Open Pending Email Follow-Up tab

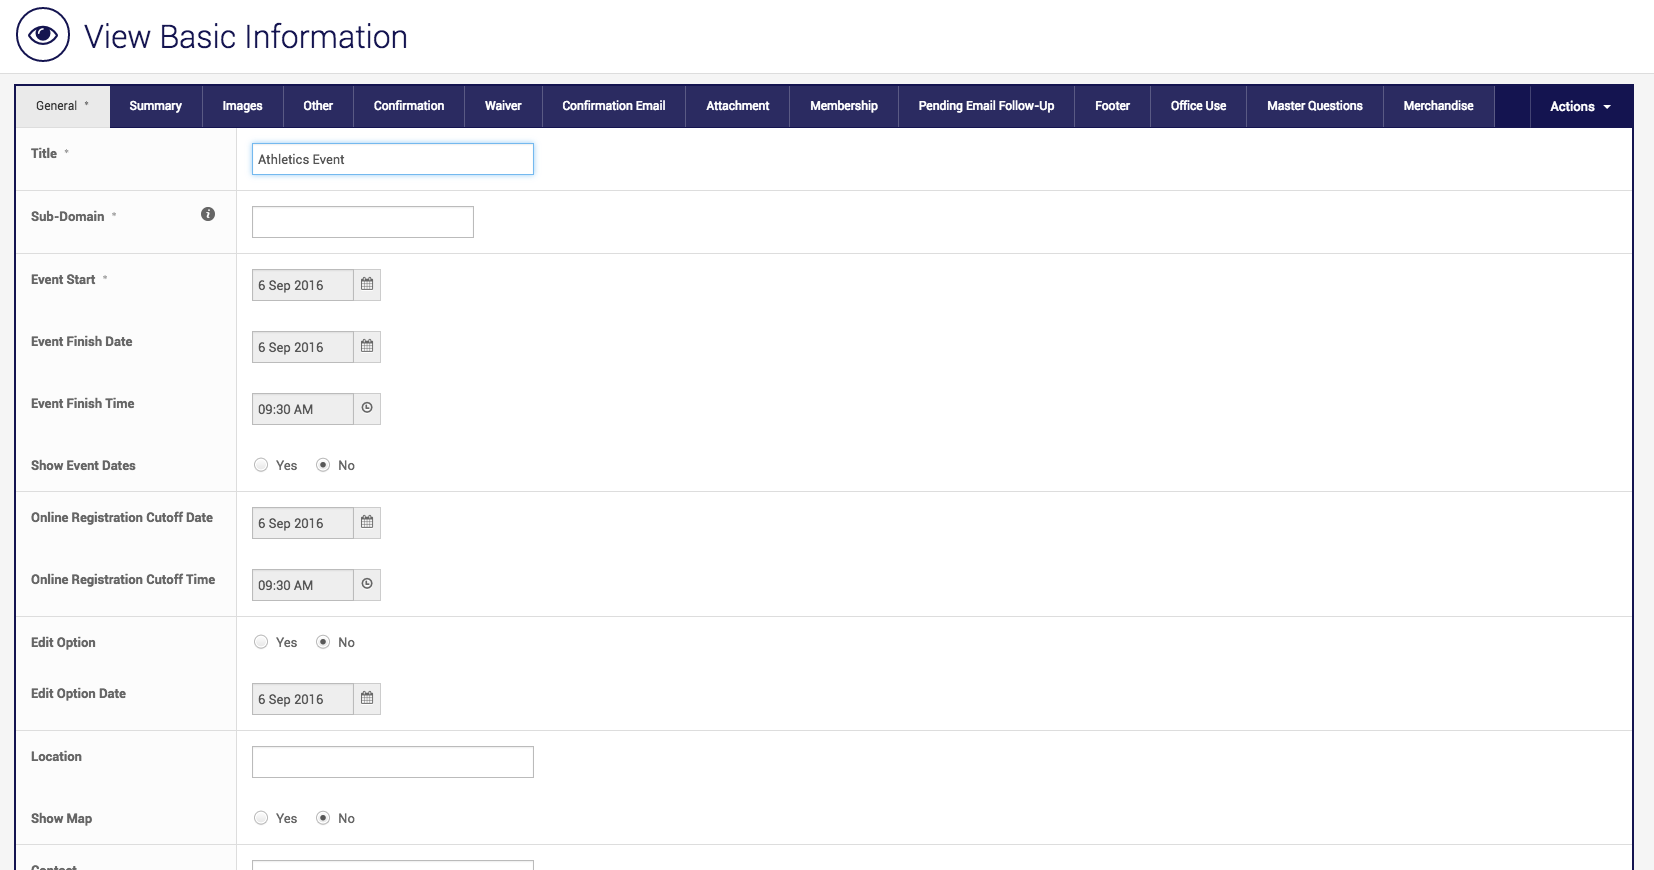pos(986,106)
